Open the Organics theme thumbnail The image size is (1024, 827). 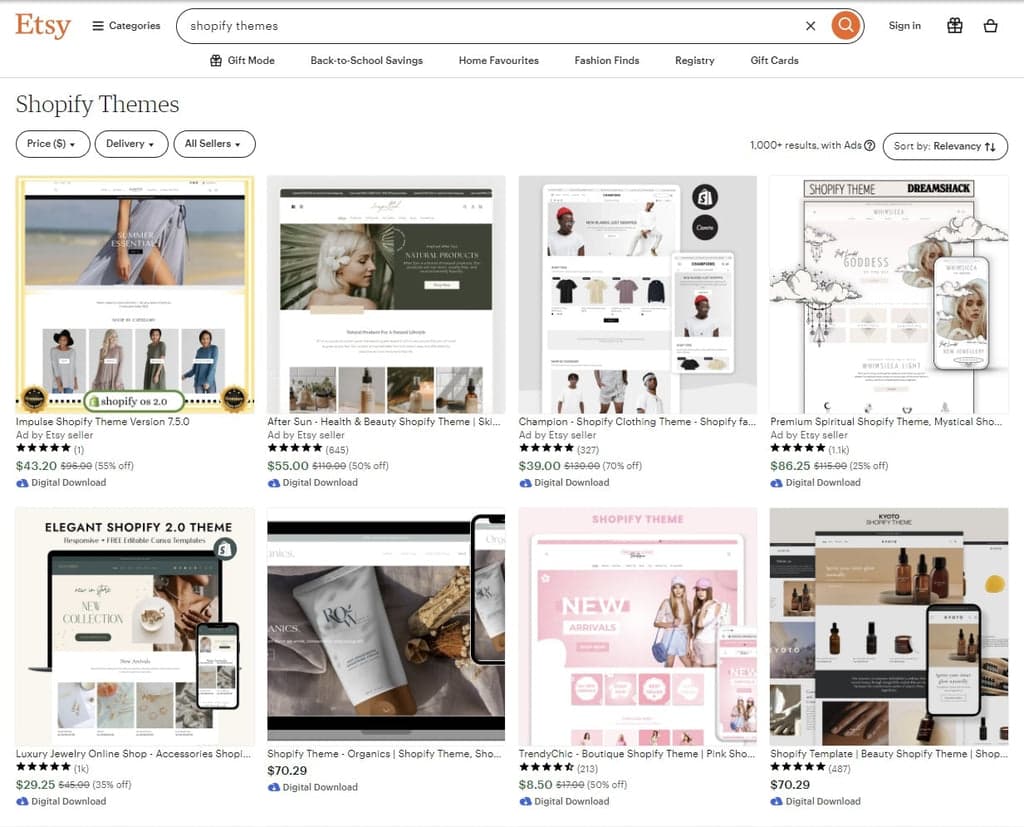tap(386, 626)
